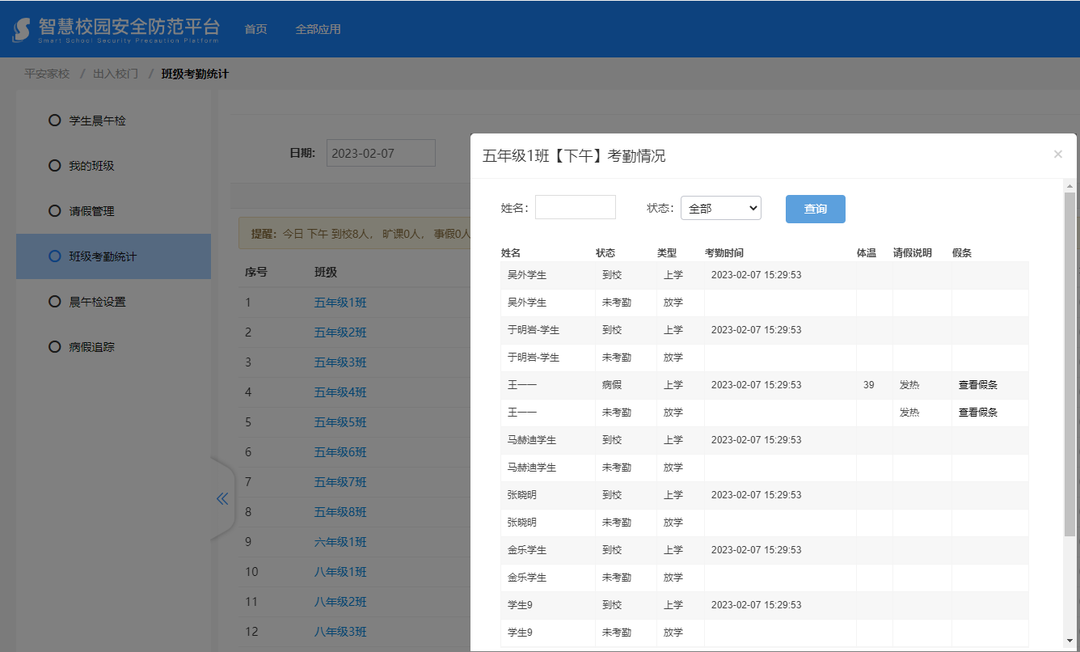Click circle icon beside 班级考勤统计

[x=54, y=256]
